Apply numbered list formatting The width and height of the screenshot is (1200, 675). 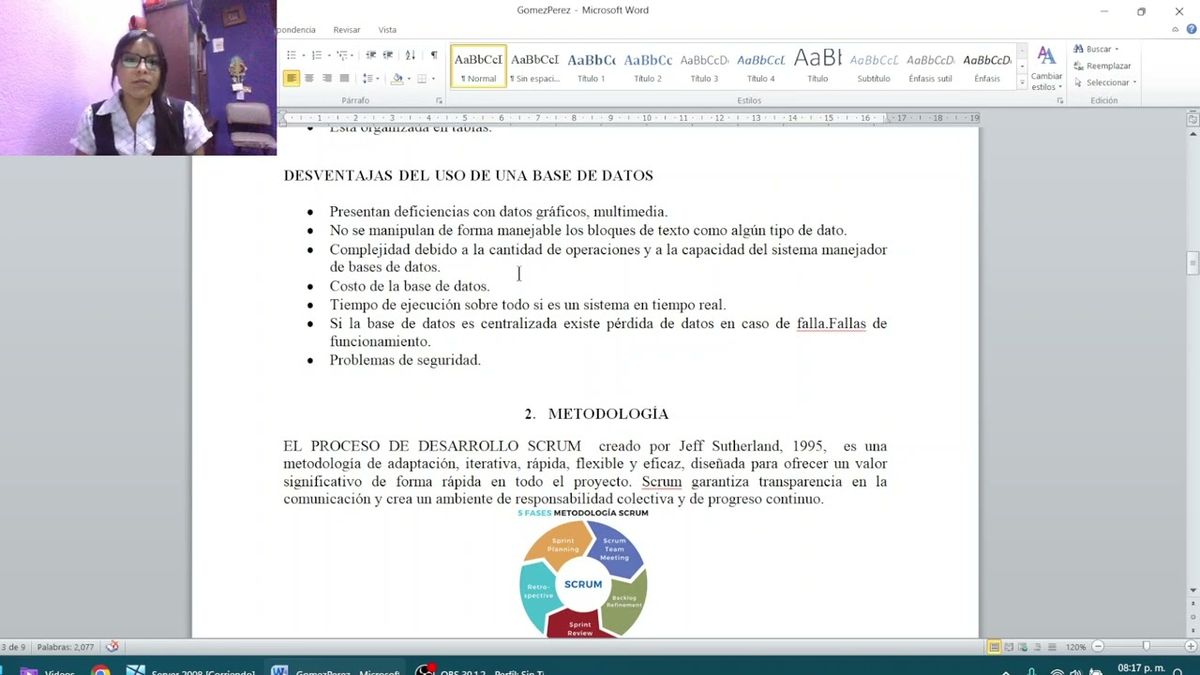(x=316, y=55)
